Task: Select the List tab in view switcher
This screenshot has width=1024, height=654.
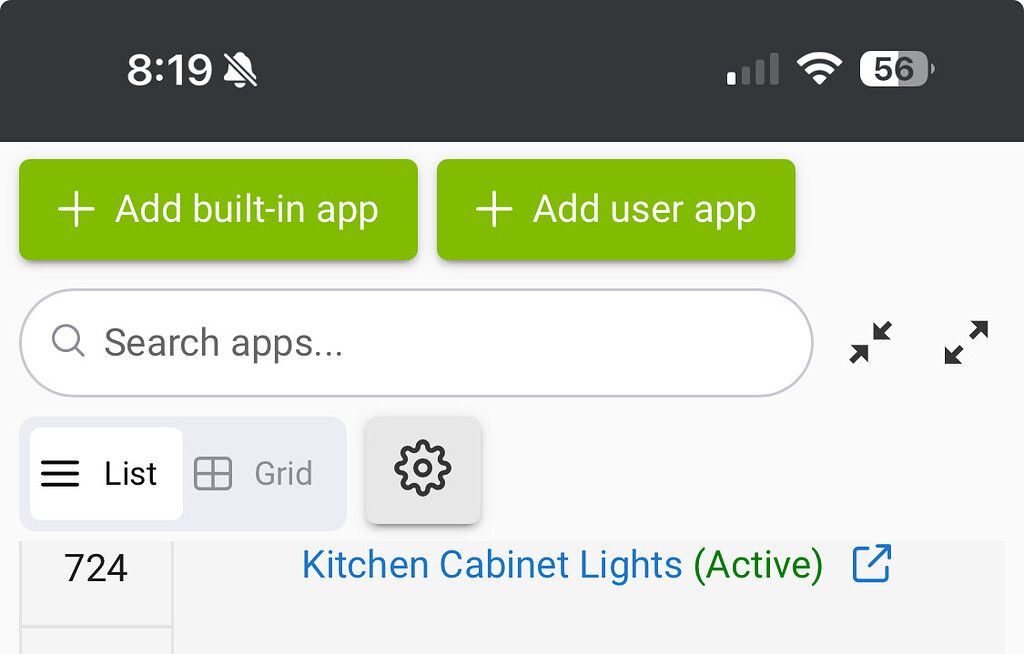Action: coord(104,473)
